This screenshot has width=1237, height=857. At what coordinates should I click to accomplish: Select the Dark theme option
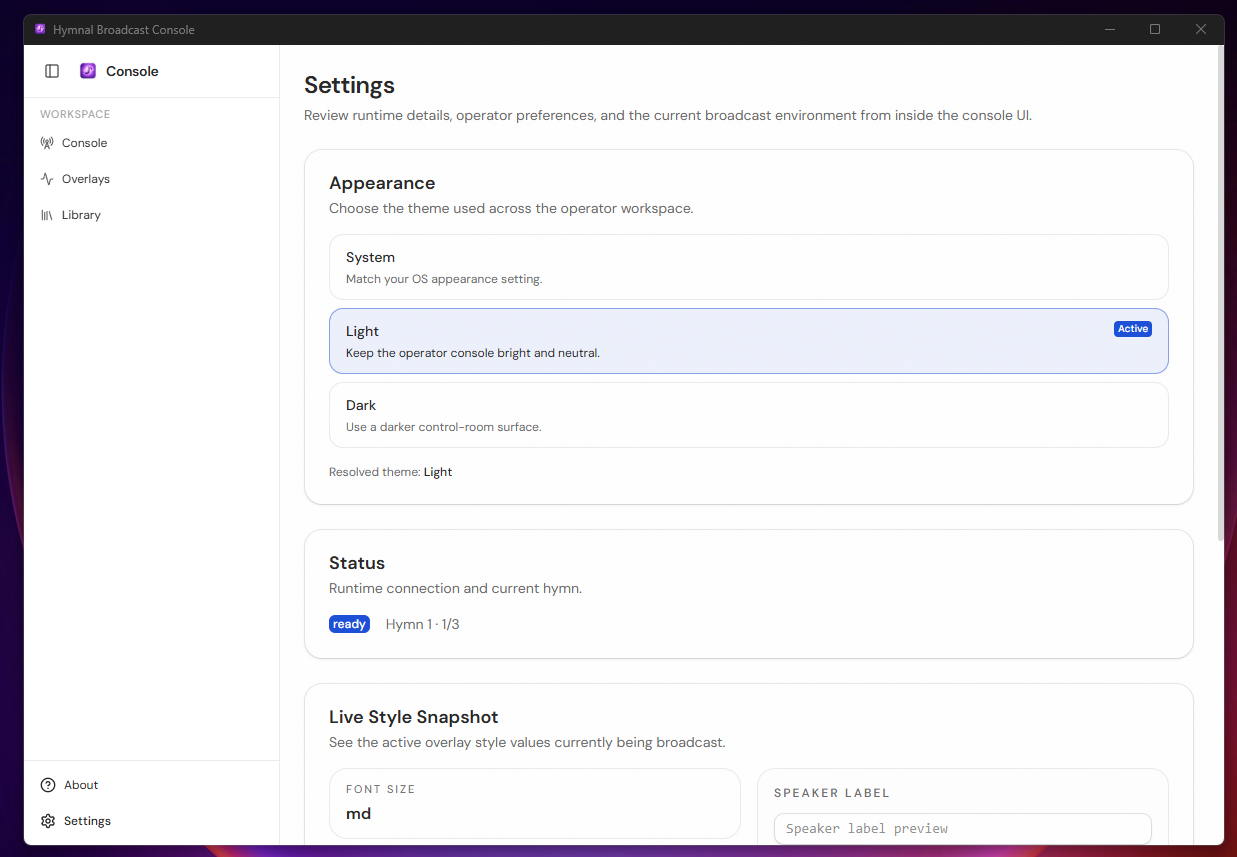point(749,415)
